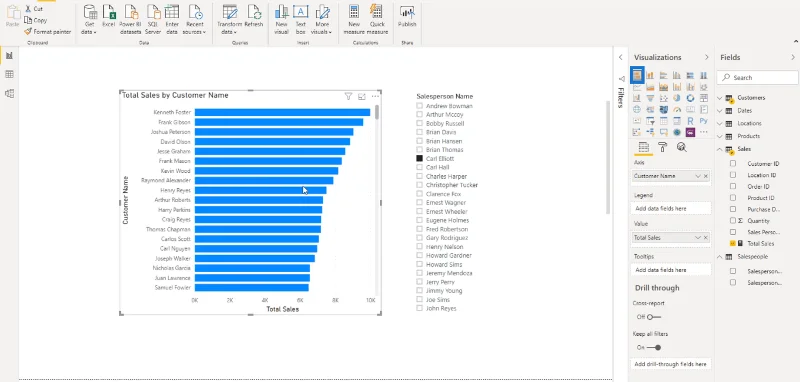Screen dimensions: 800x382
Task: Open Recent sources dropdown
Action: coord(194,19)
